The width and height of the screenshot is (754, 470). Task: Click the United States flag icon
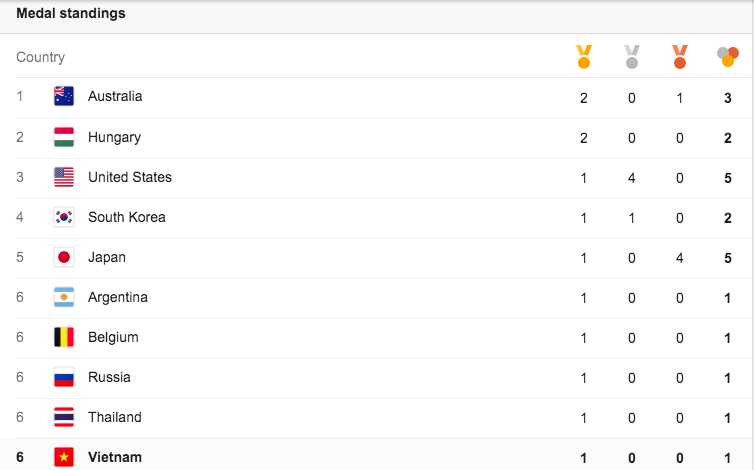click(64, 177)
